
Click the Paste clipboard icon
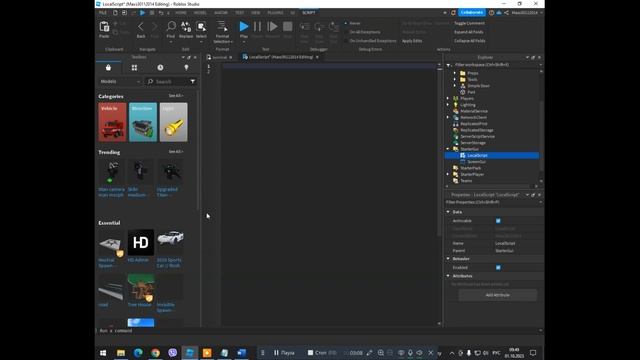104,27
